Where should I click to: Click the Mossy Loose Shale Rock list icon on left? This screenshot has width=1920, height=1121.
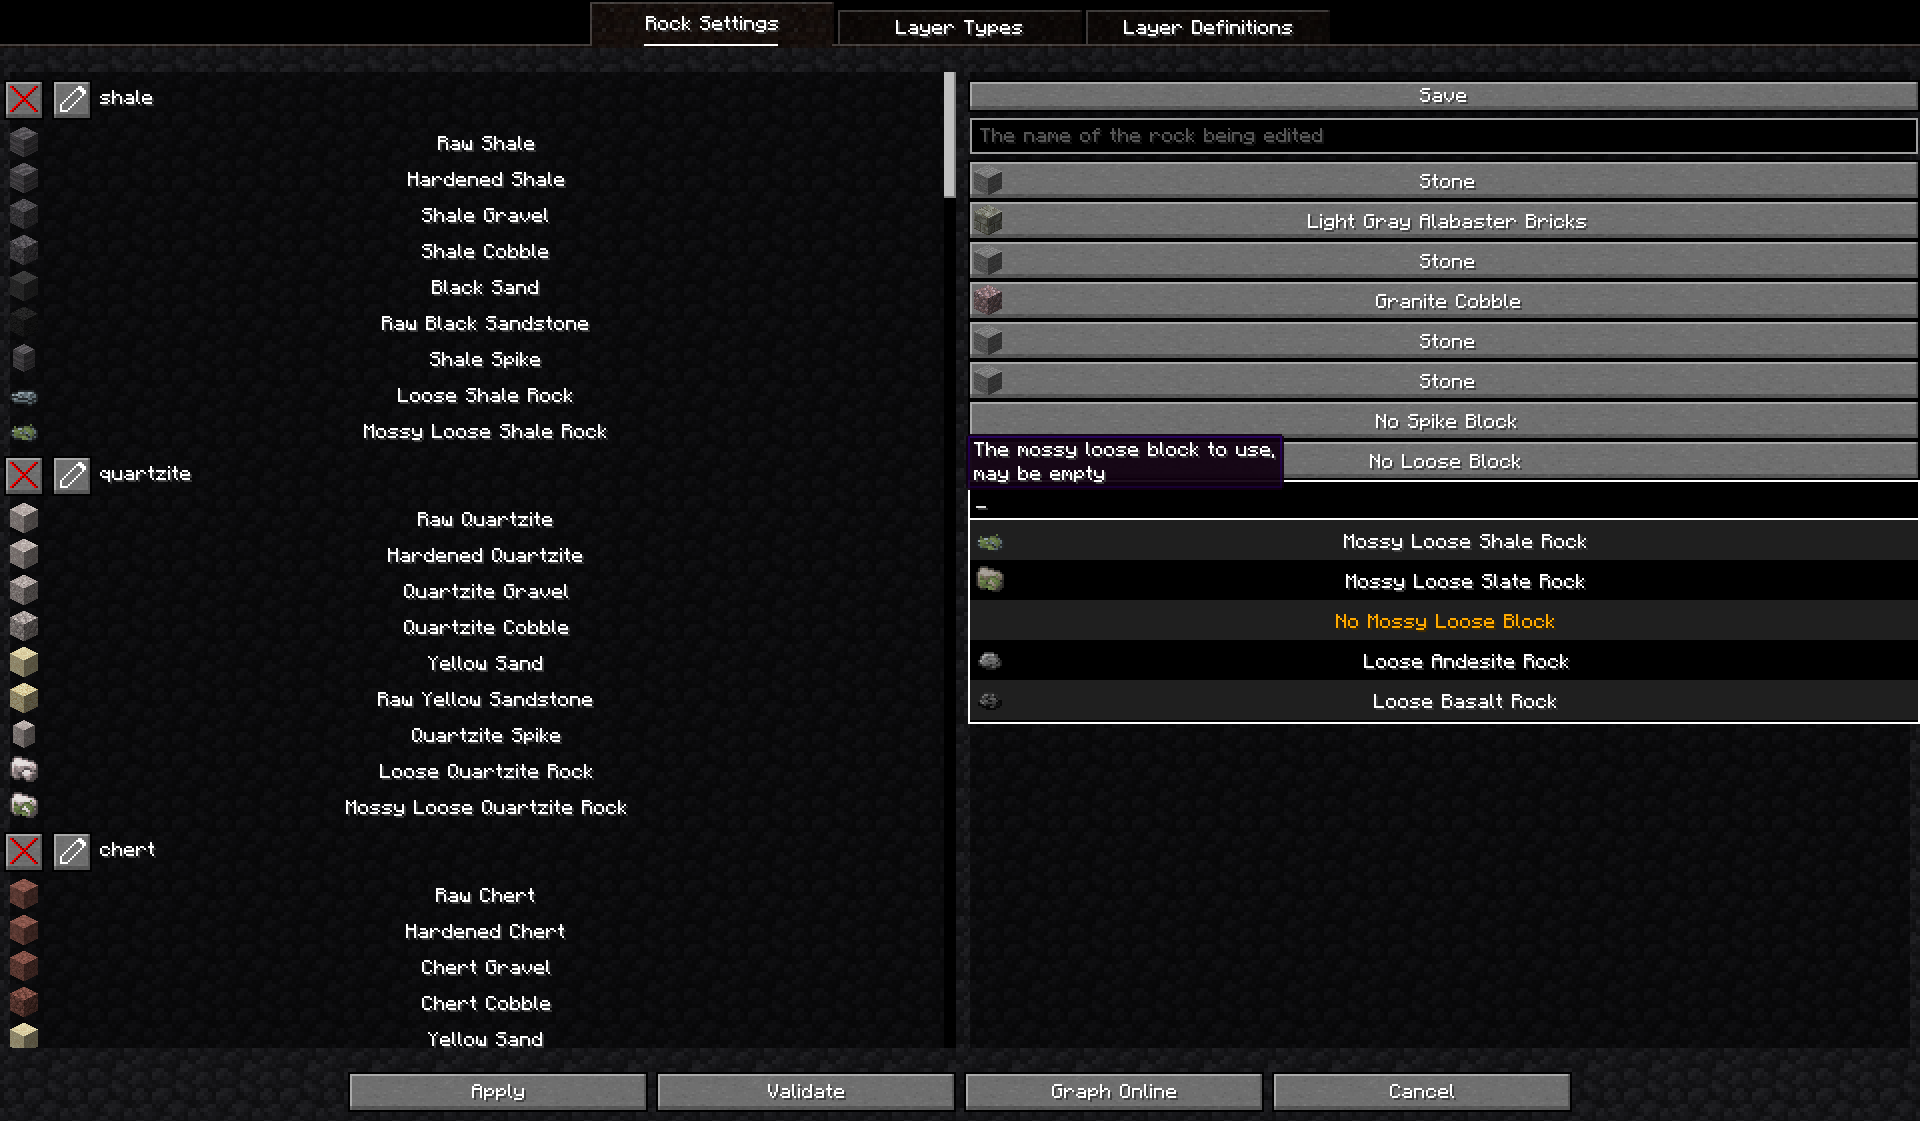(24, 432)
